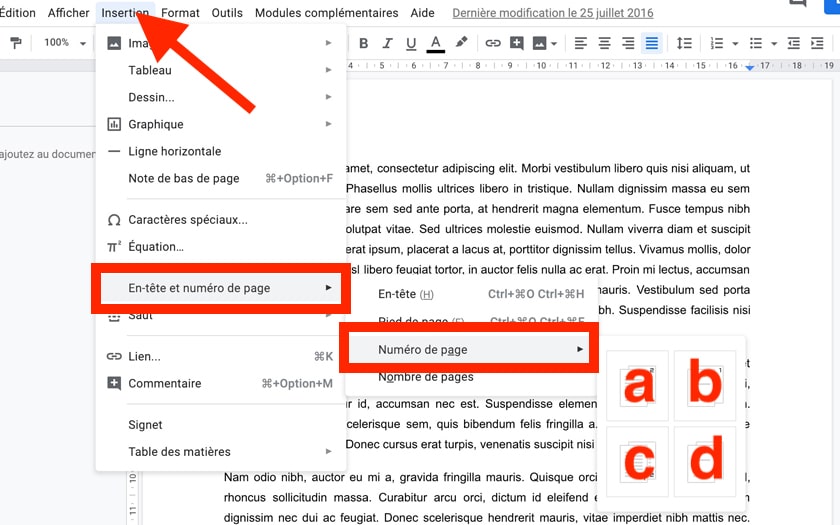Viewport: 840px width, 525px height.
Task: Click the insert image toolbar icon
Action: tap(539, 43)
